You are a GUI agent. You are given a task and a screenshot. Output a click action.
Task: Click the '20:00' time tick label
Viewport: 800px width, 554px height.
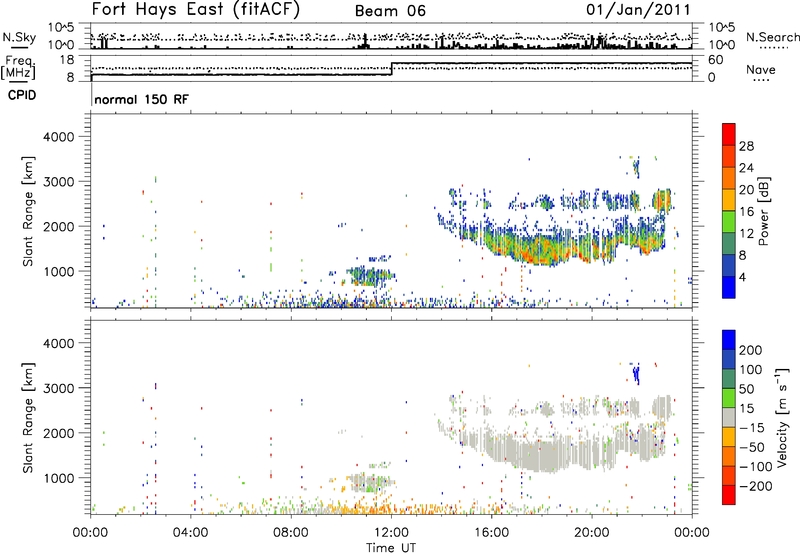click(x=592, y=533)
